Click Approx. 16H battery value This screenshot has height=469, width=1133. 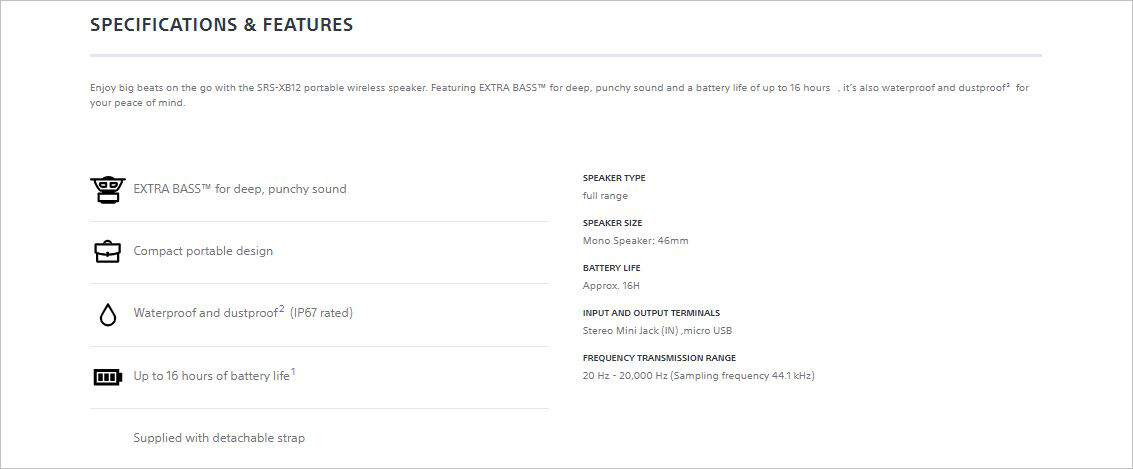pyautogui.click(x=611, y=285)
